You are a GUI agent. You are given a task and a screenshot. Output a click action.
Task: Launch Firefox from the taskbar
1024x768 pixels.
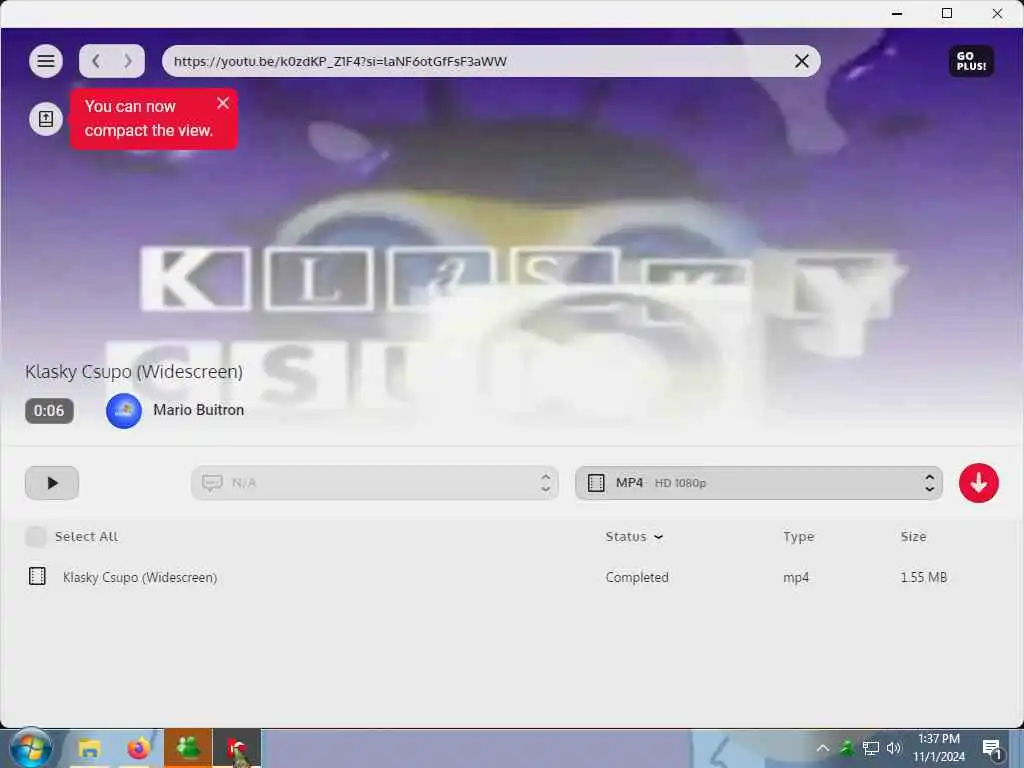pos(138,748)
